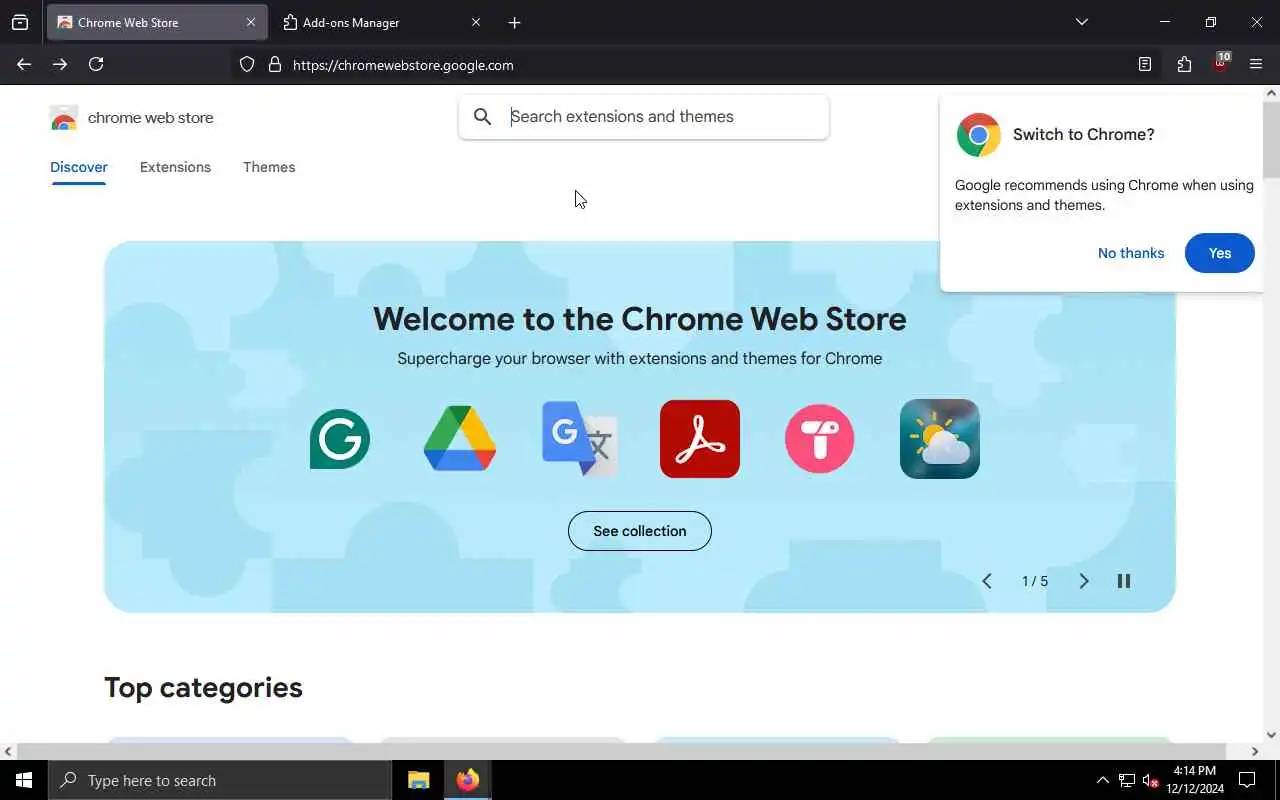This screenshot has height=800, width=1280.
Task: Go back with the browser back arrow
Action: click(24, 65)
